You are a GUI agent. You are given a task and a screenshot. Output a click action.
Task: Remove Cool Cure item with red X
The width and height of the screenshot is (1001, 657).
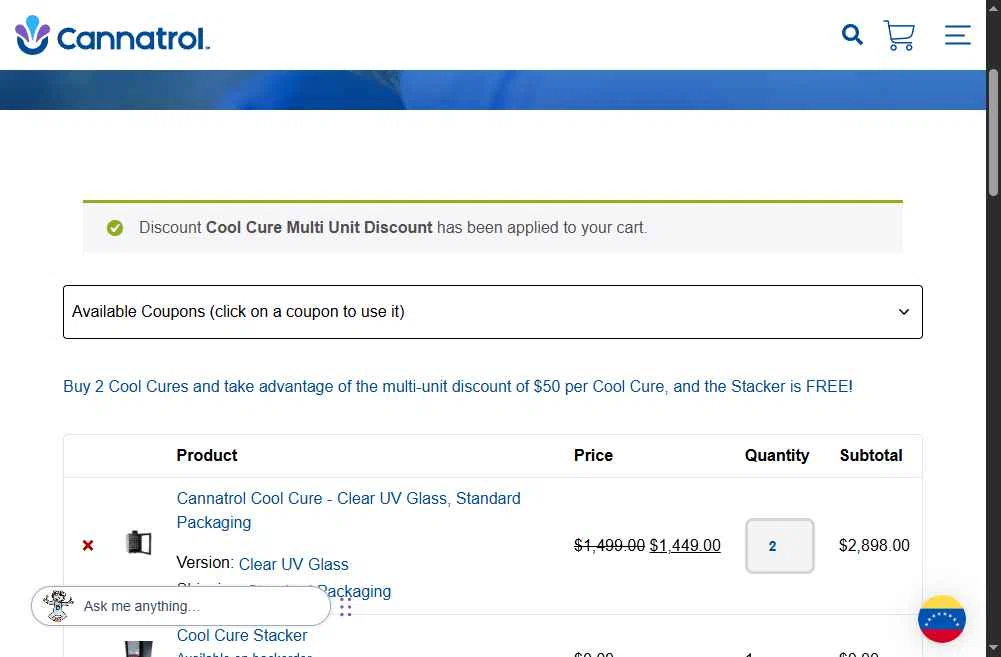coord(88,545)
